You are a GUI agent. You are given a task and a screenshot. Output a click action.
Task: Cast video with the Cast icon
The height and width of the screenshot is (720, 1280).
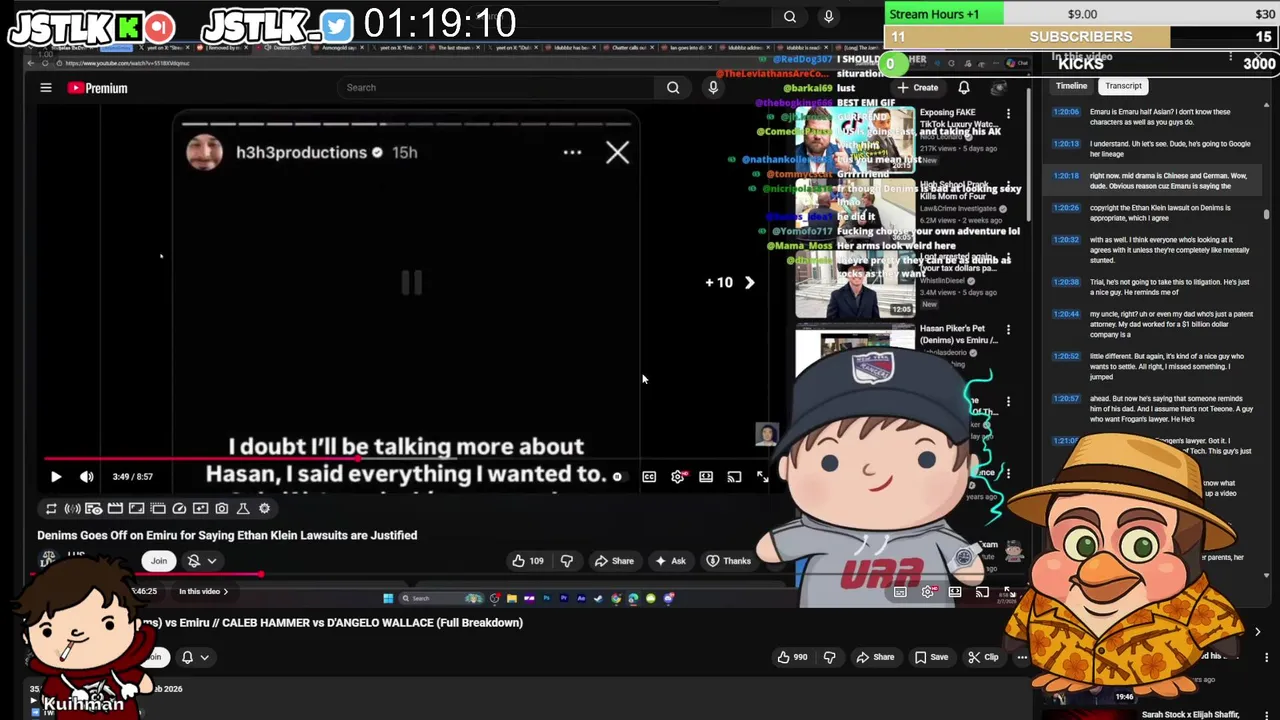(734, 477)
